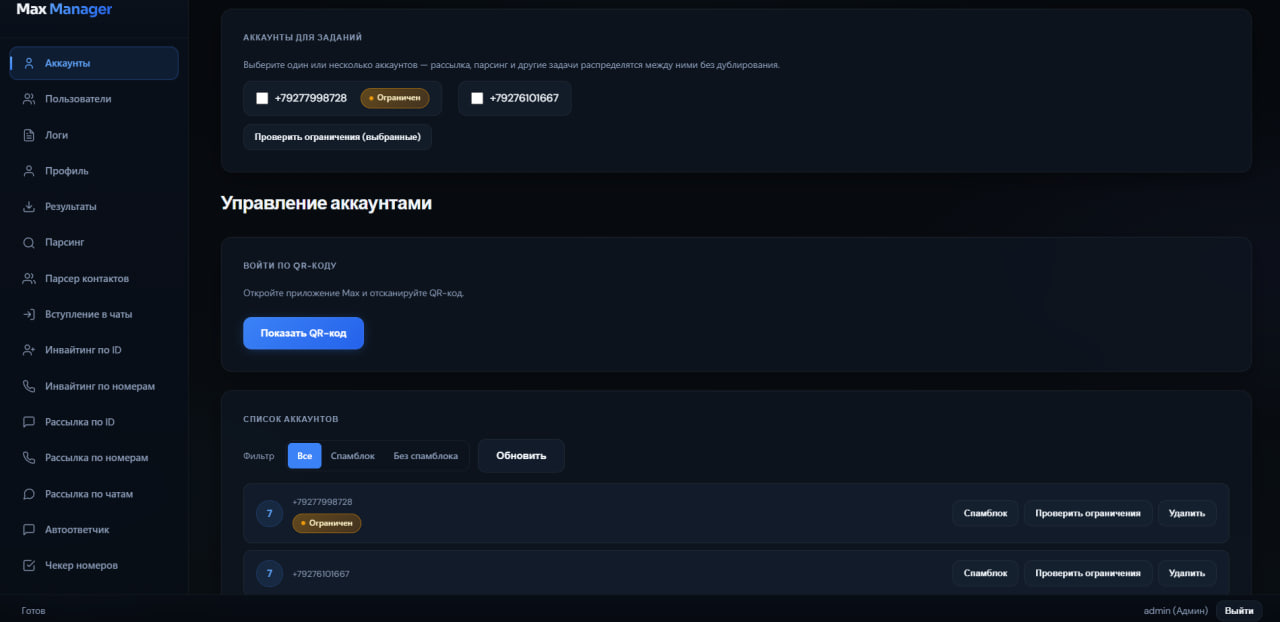Click Проверить ограничения (выбранные) button
The image size is (1280, 622).
[x=337, y=137]
